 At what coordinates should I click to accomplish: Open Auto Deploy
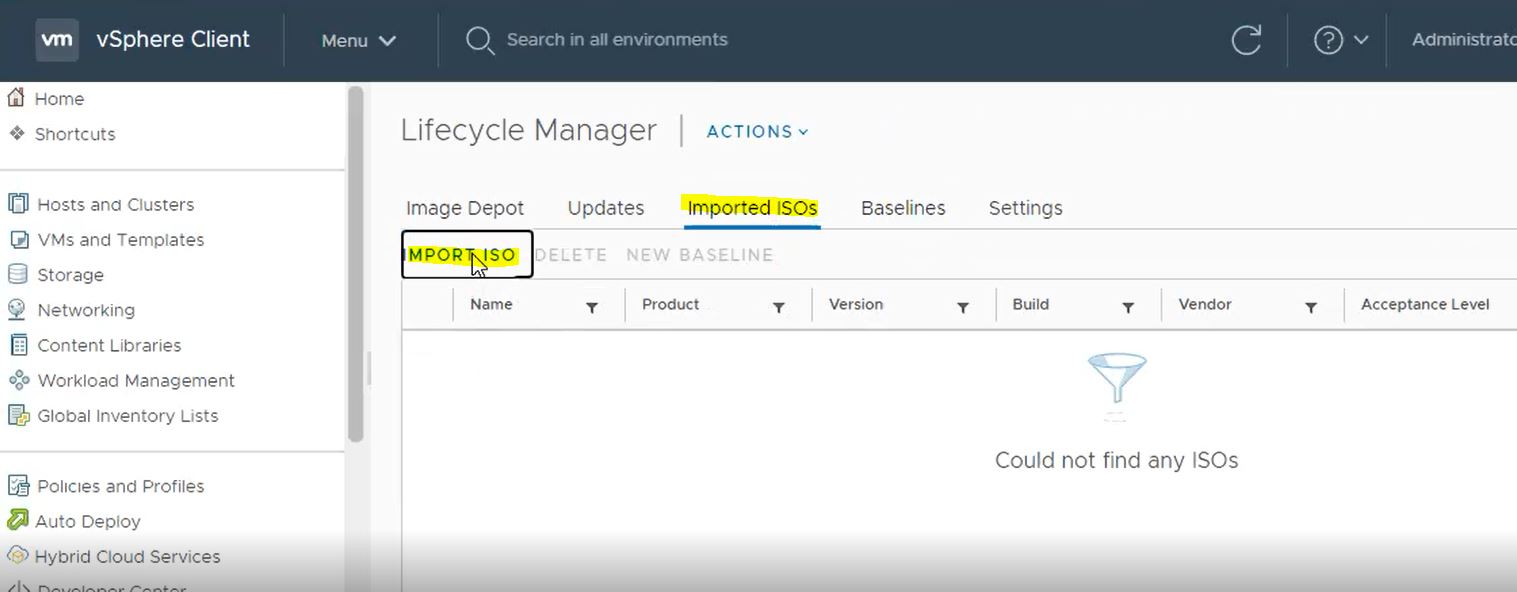tap(88, 521)
